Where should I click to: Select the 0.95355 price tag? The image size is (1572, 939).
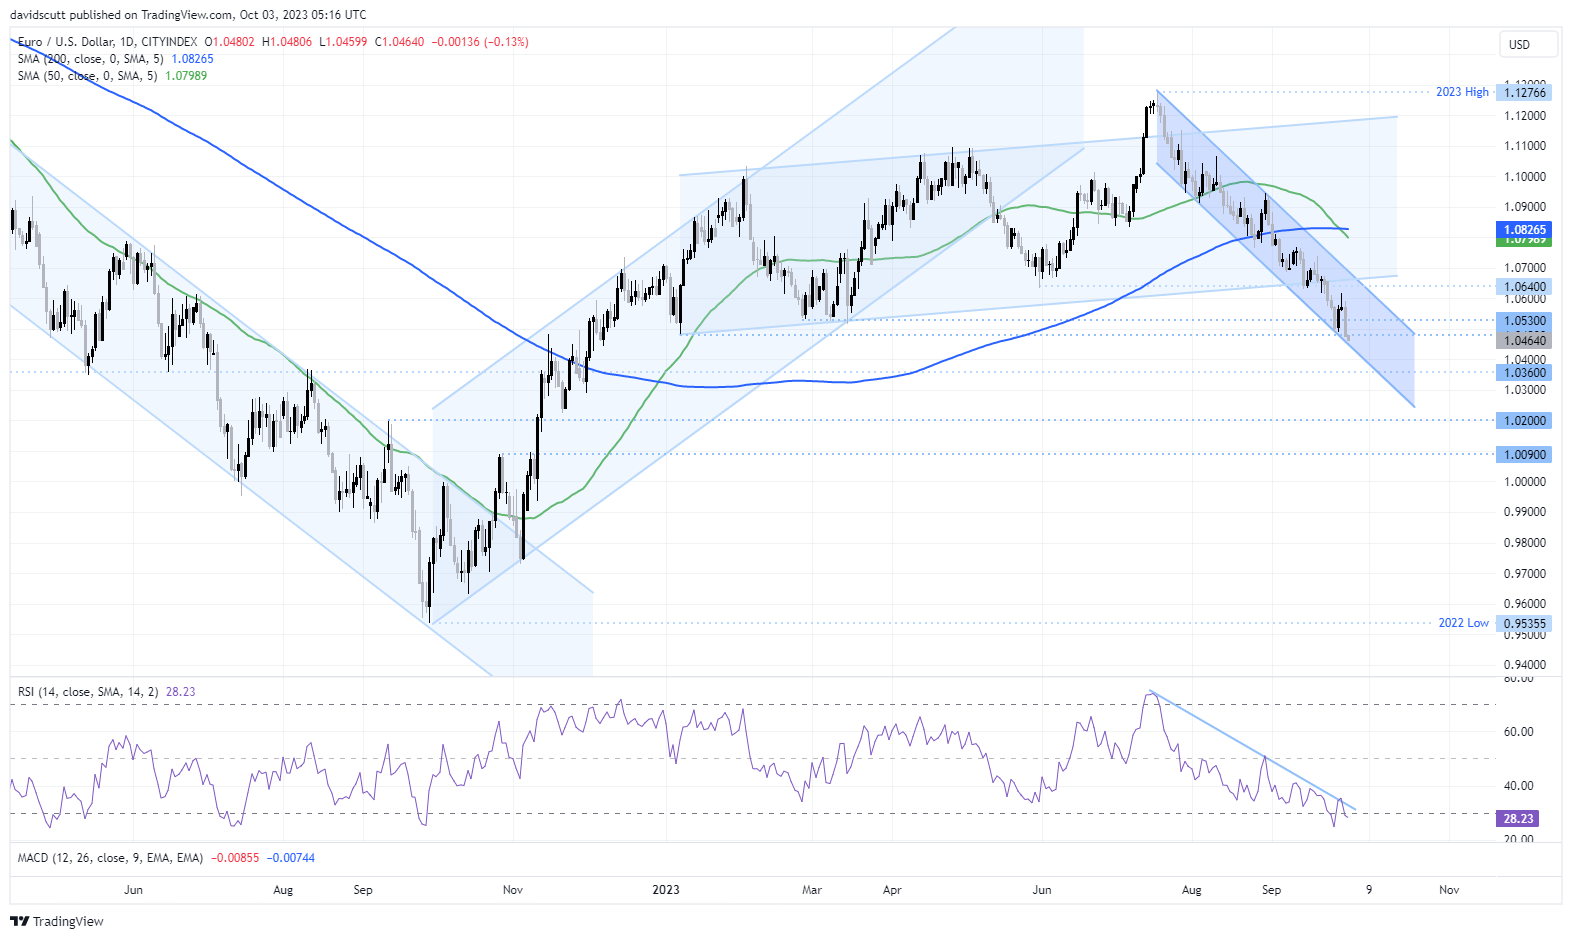pos(1525,624)
